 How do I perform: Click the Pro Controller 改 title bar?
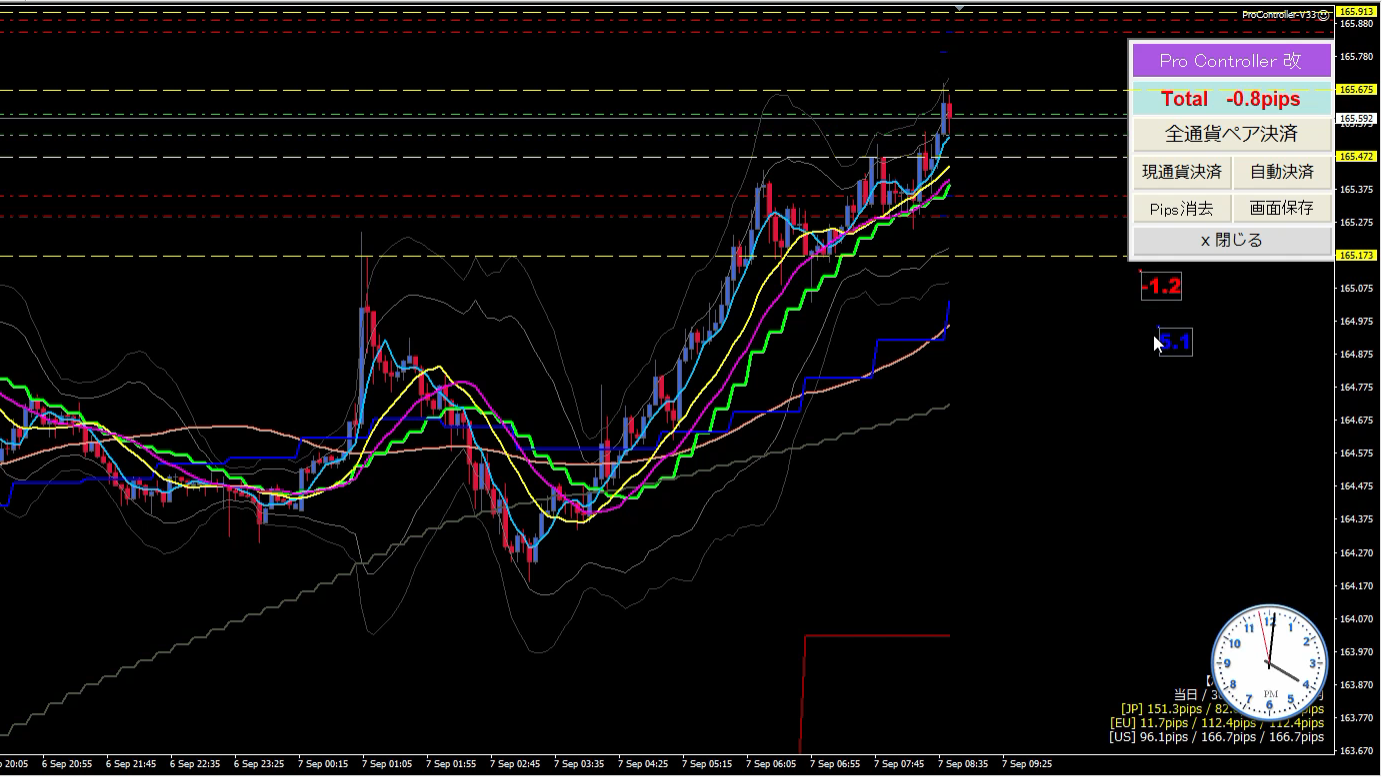pyautogui.click(x=1231, y=61)
